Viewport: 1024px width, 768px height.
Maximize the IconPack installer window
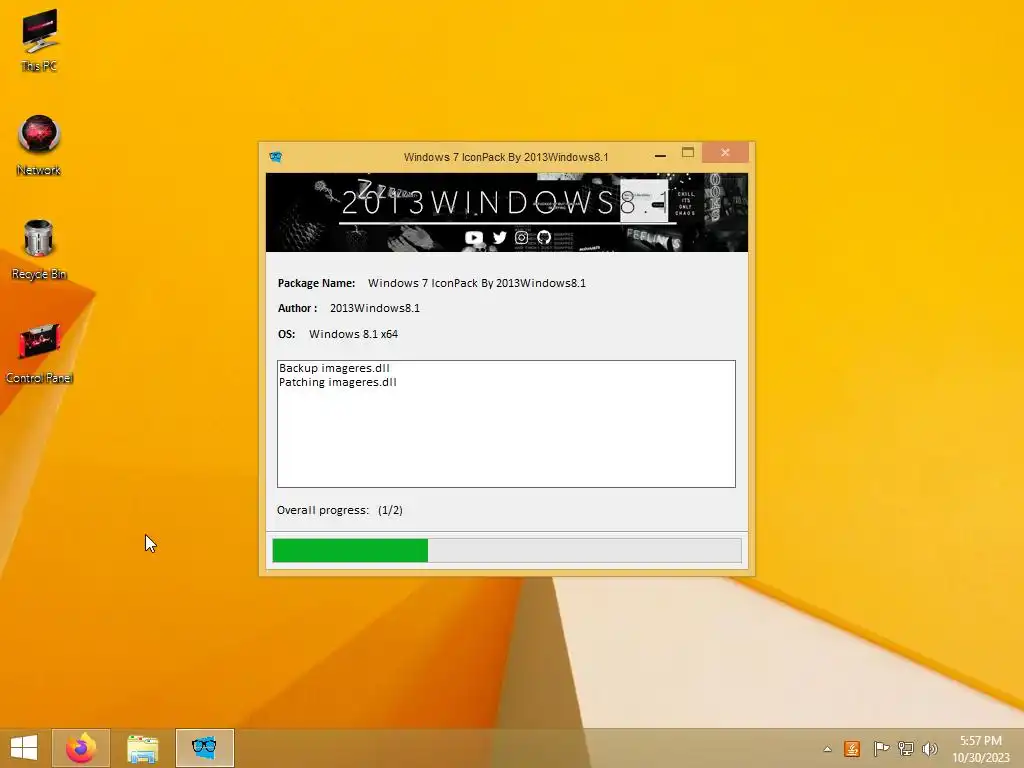(688, 153)
